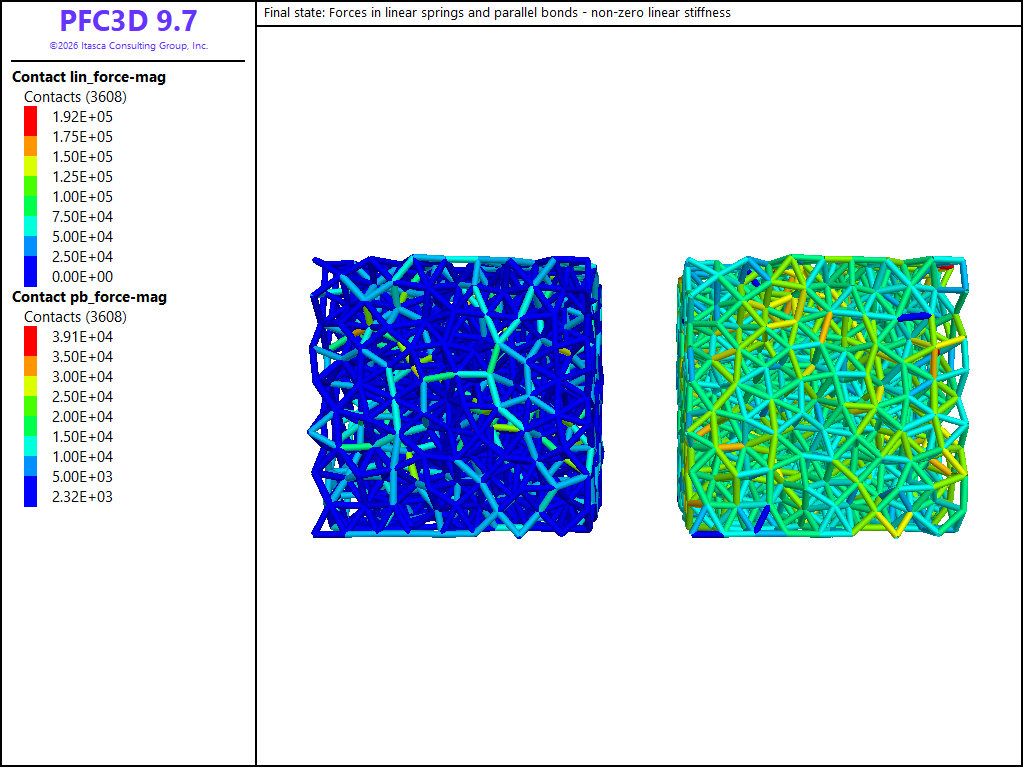The image size is (1024, 768).
Task: Click the 2.00E+04 legend value
Action: click(x=82, y=417)
